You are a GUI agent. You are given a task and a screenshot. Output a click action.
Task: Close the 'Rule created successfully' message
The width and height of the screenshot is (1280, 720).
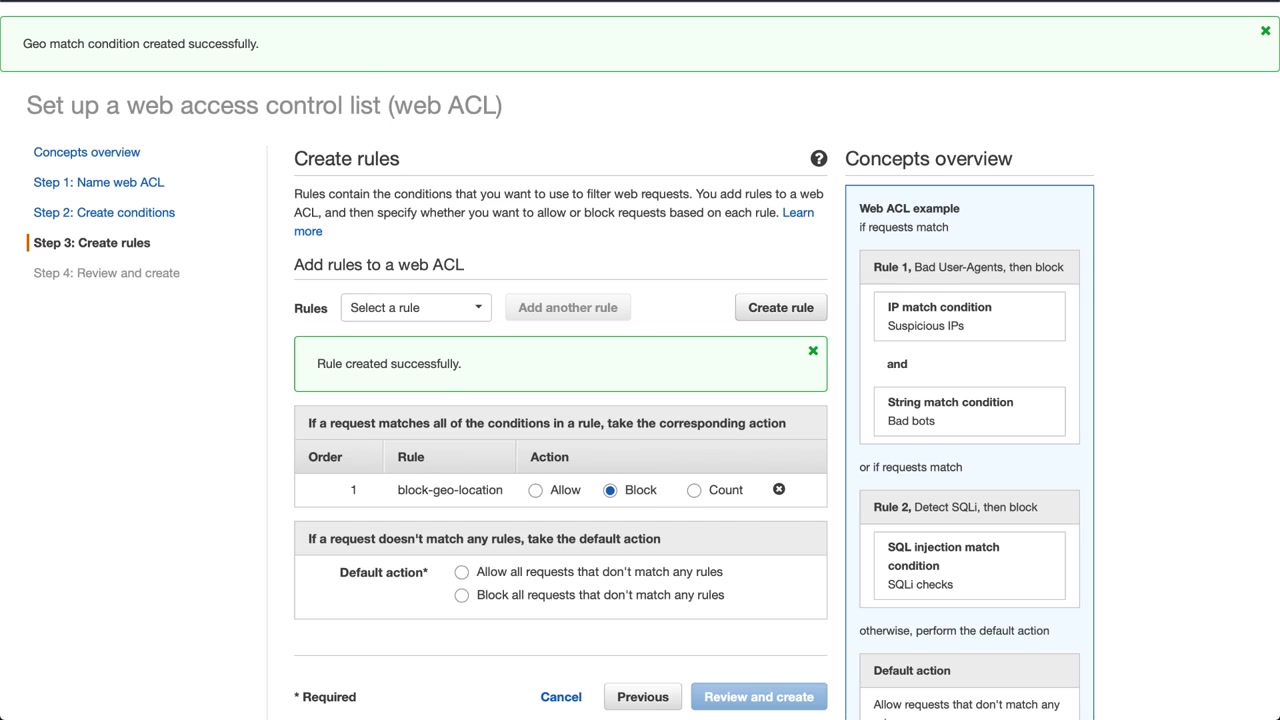[x=813, y=351]
